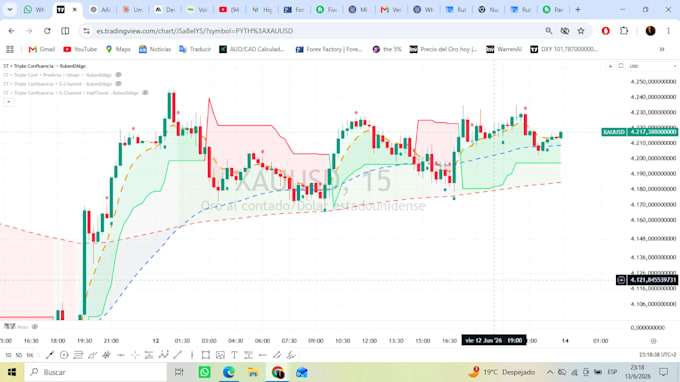Image resolution: width=680 pixels, height=382 pixels.
Task: Show more bookmarks chevron
Action: click(x=662, y=49)
